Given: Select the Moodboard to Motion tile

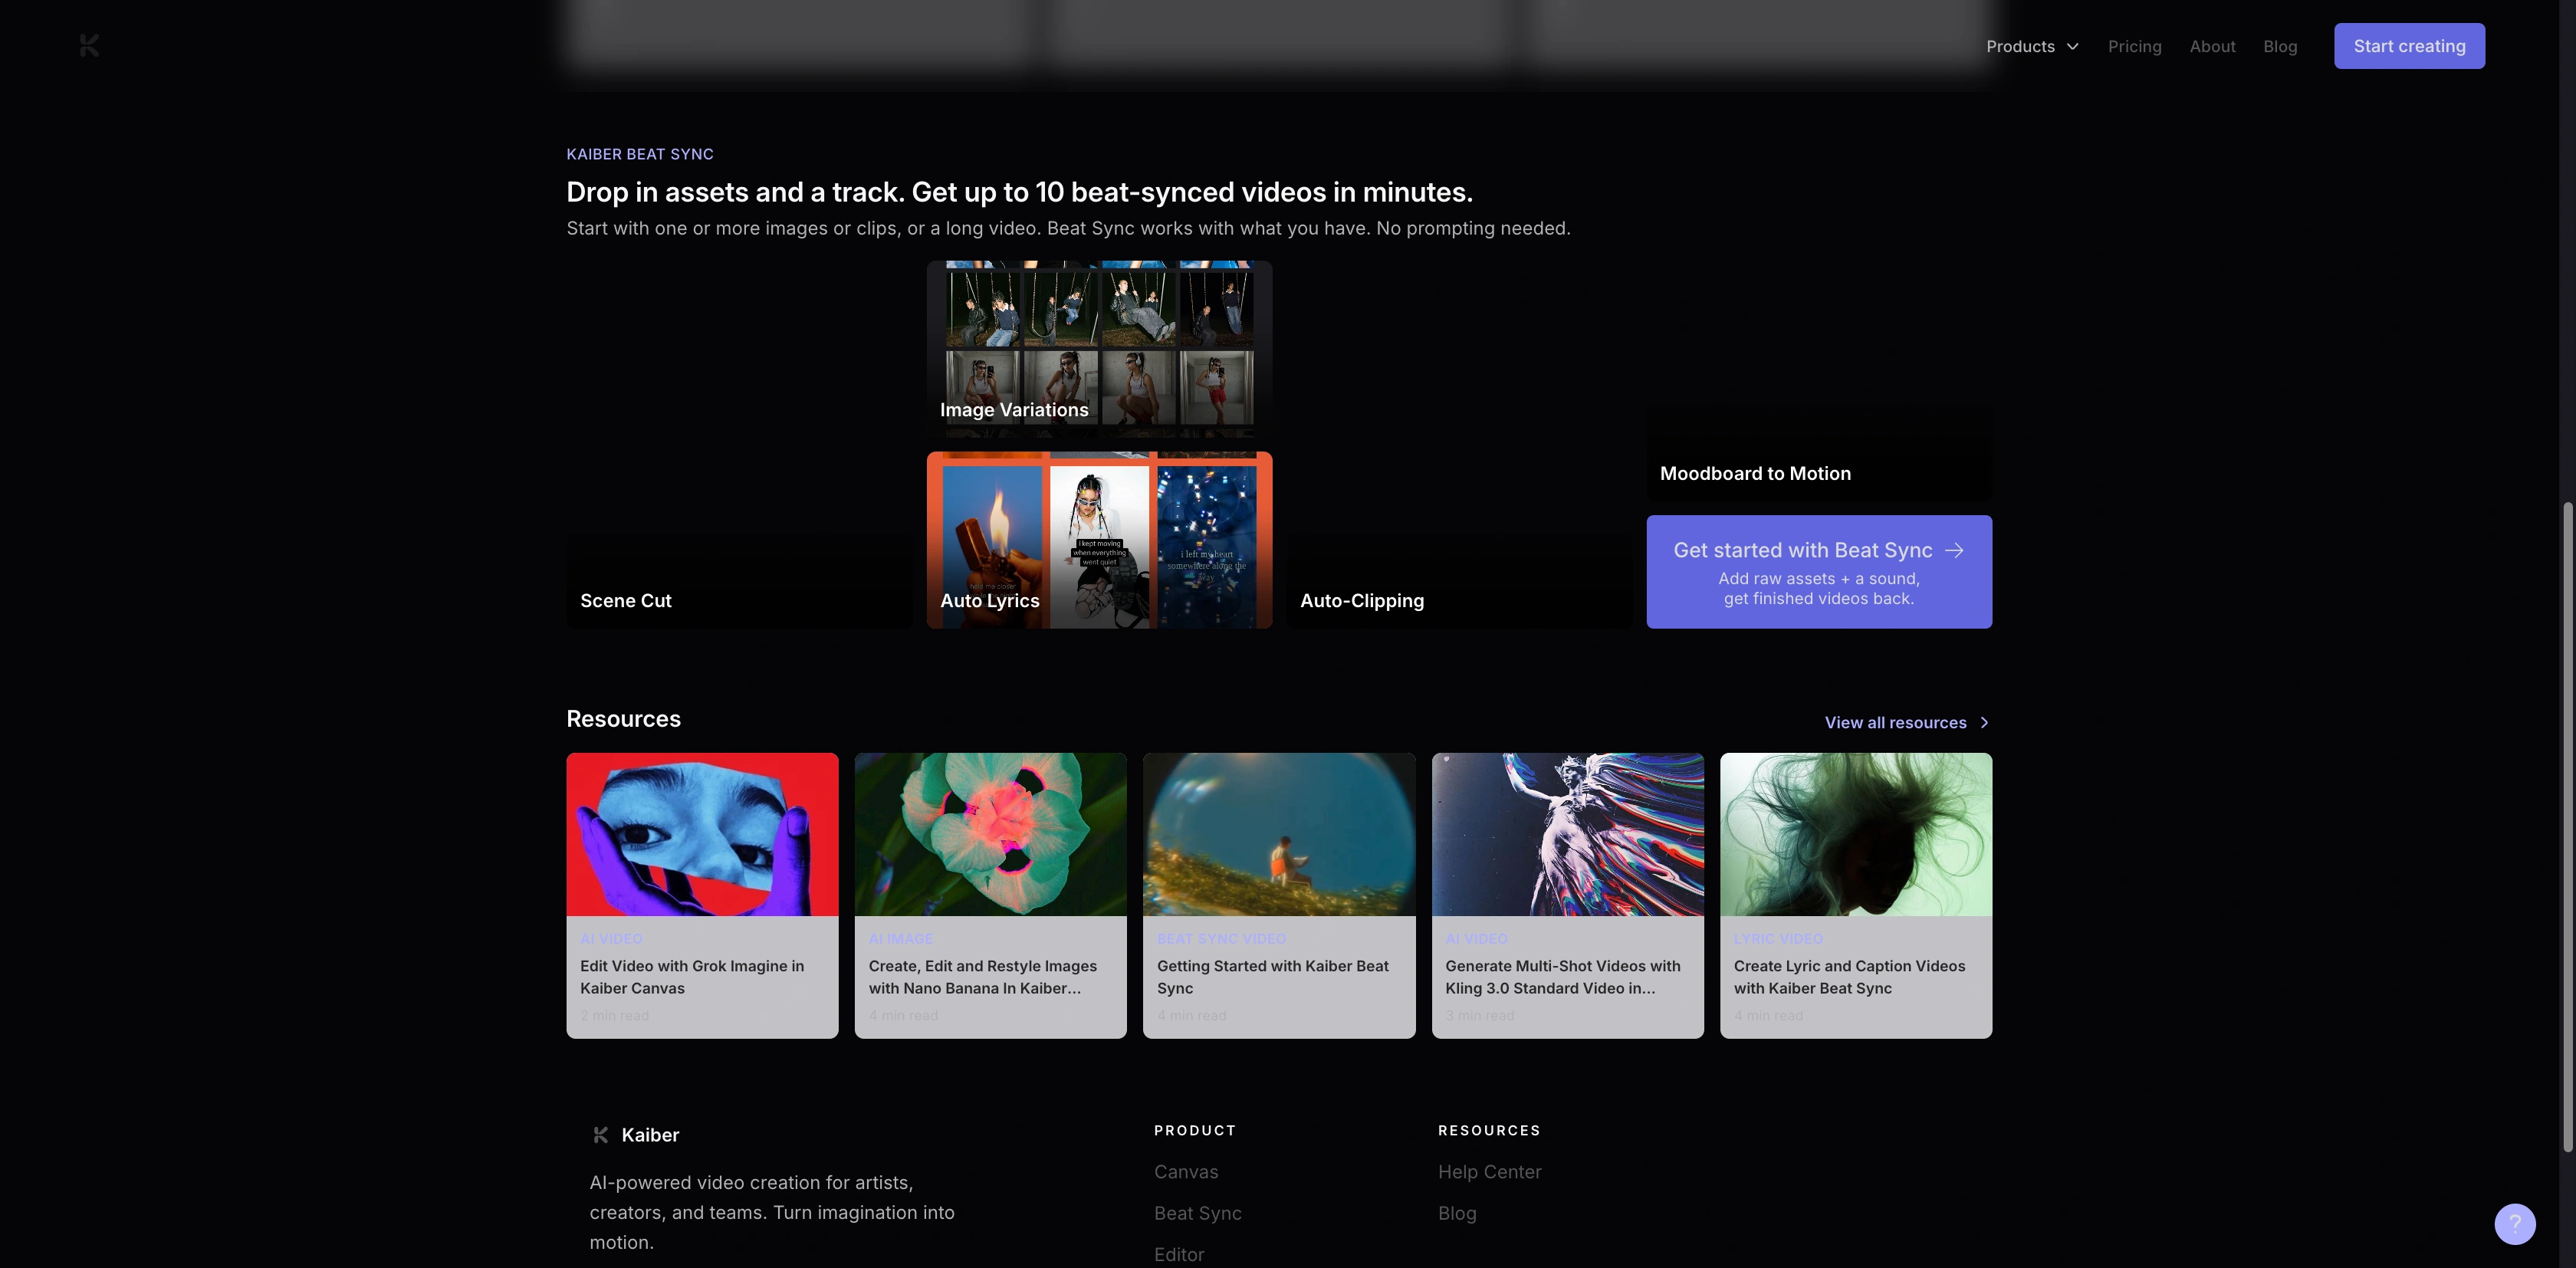Looking at the screenshot, I should click(1819, 381).
